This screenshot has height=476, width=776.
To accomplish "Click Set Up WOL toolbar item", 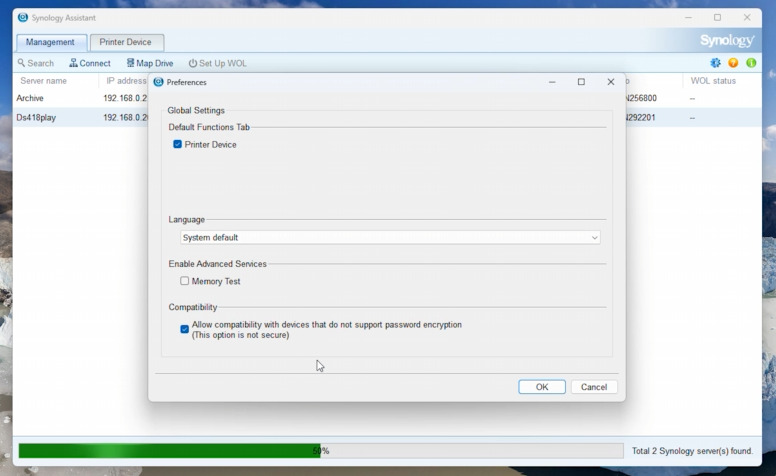I will (x=217, y=63).
